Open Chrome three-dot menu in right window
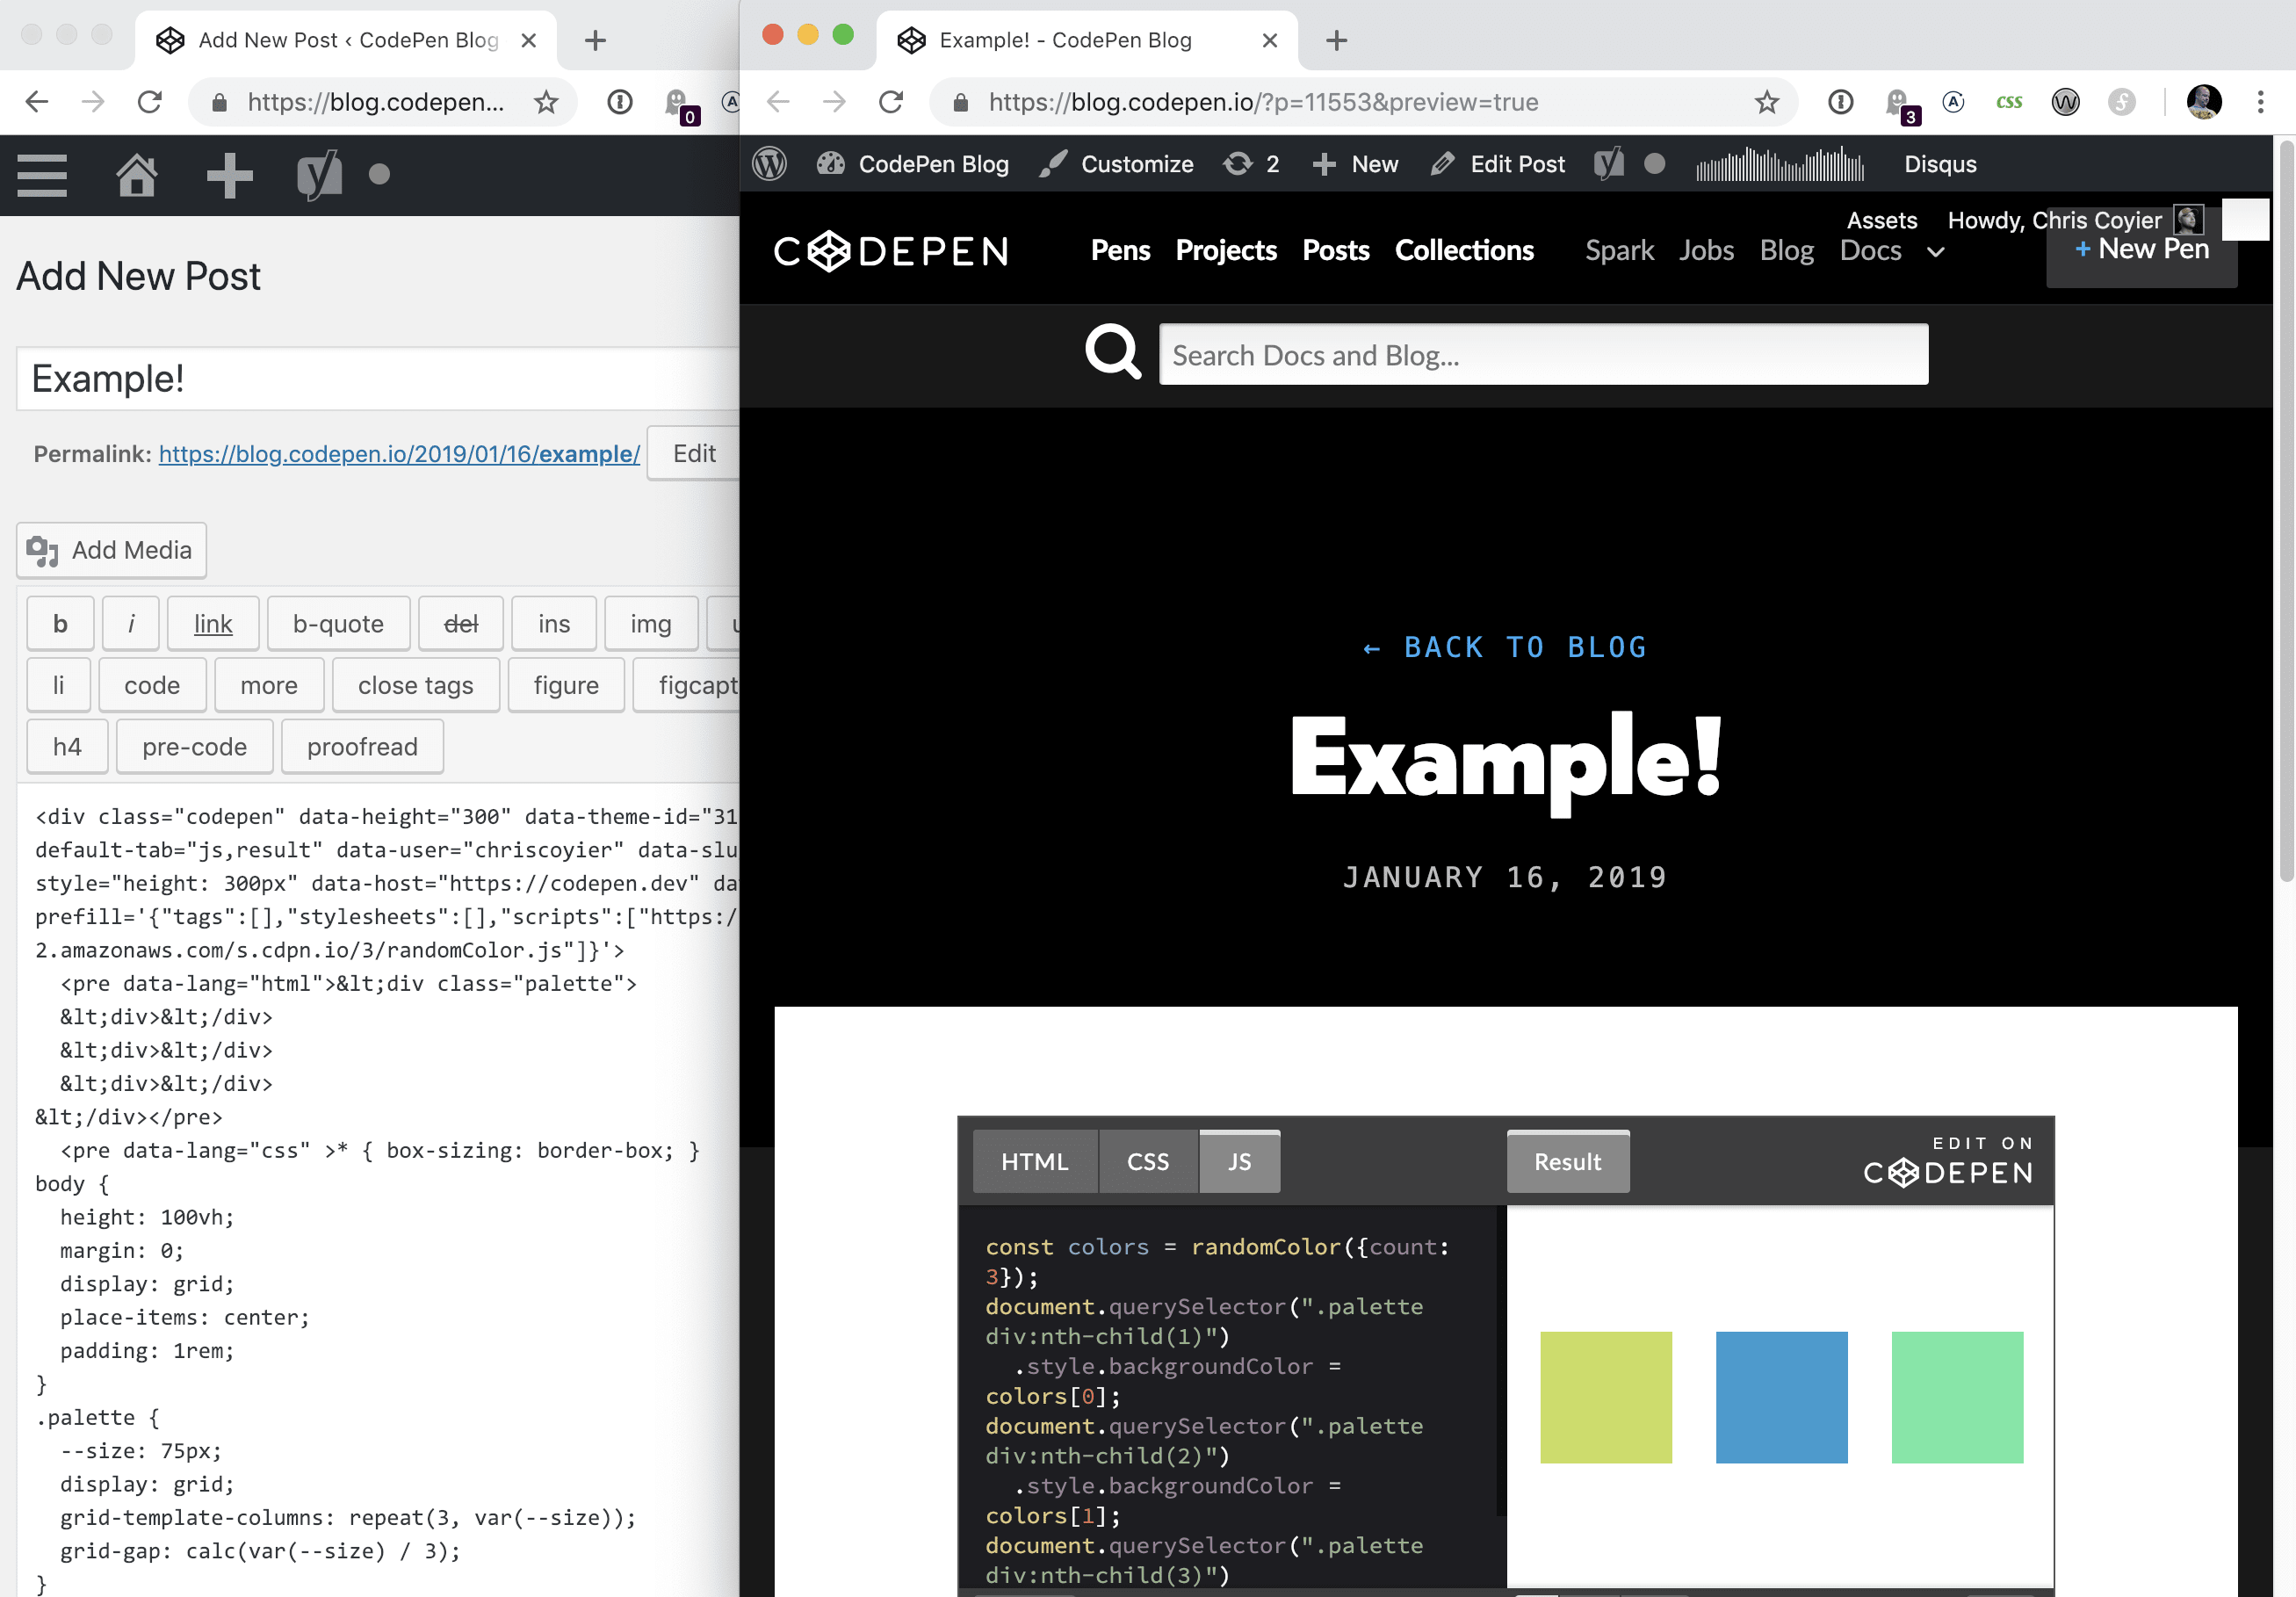 2260,102
